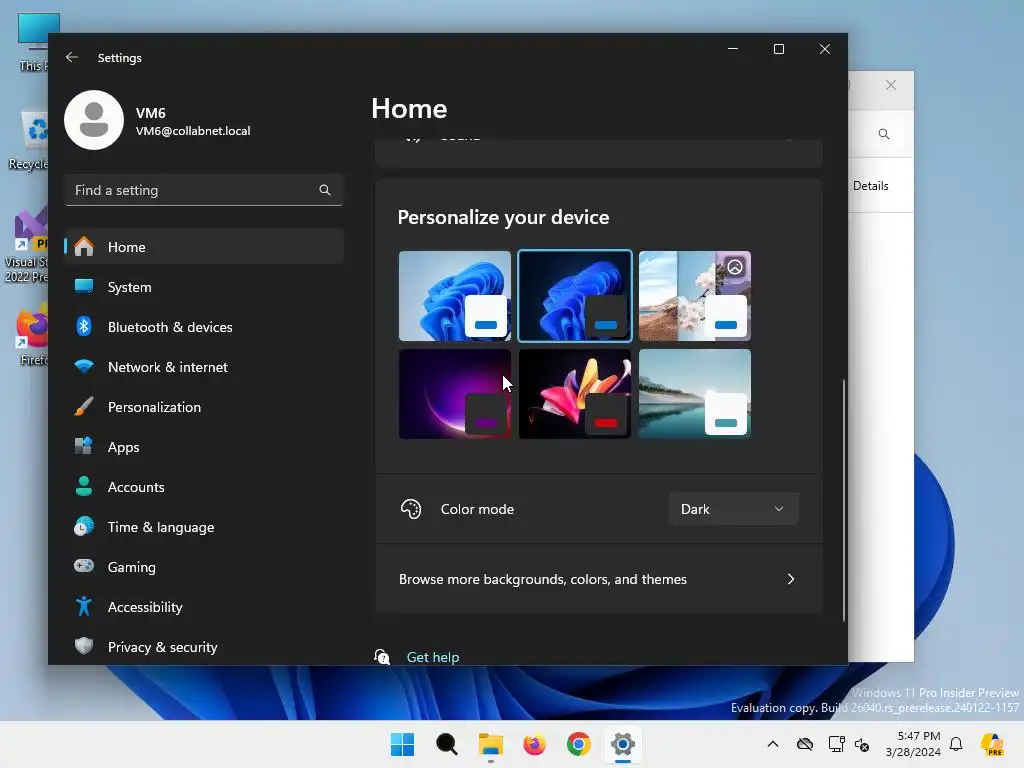Apply the dark Windows bloom theme
The image size is (1024, 768).
click(575, 296)
